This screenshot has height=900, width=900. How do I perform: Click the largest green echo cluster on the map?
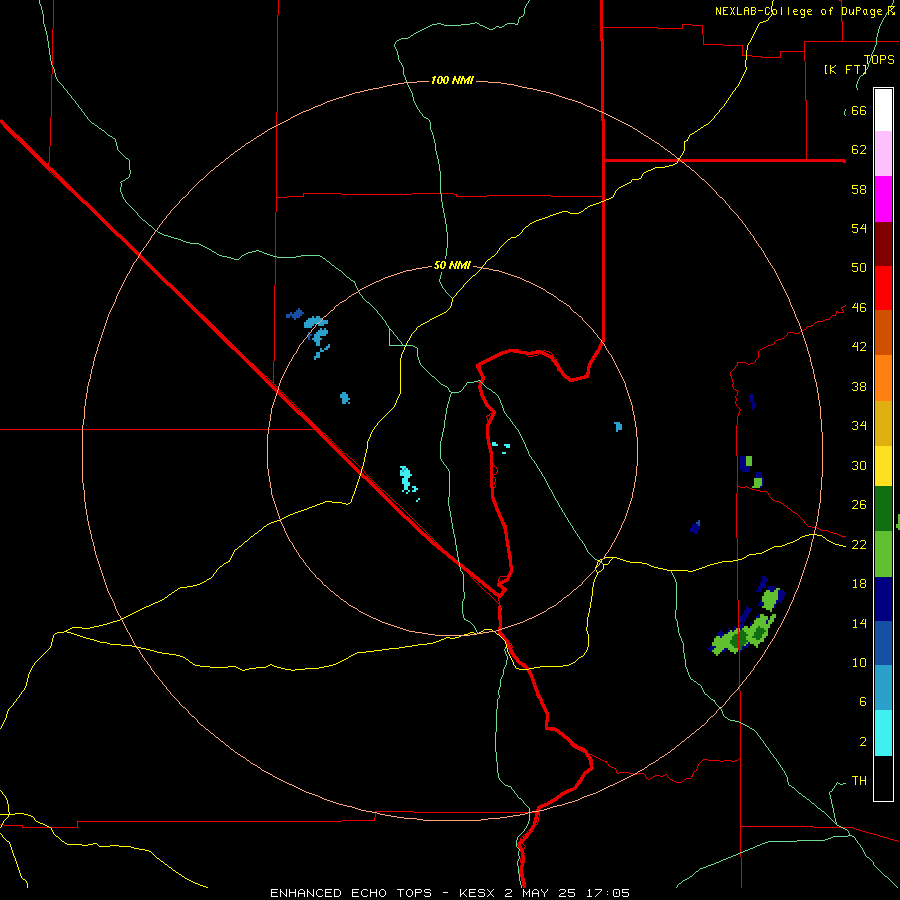[x=742, y=634]
